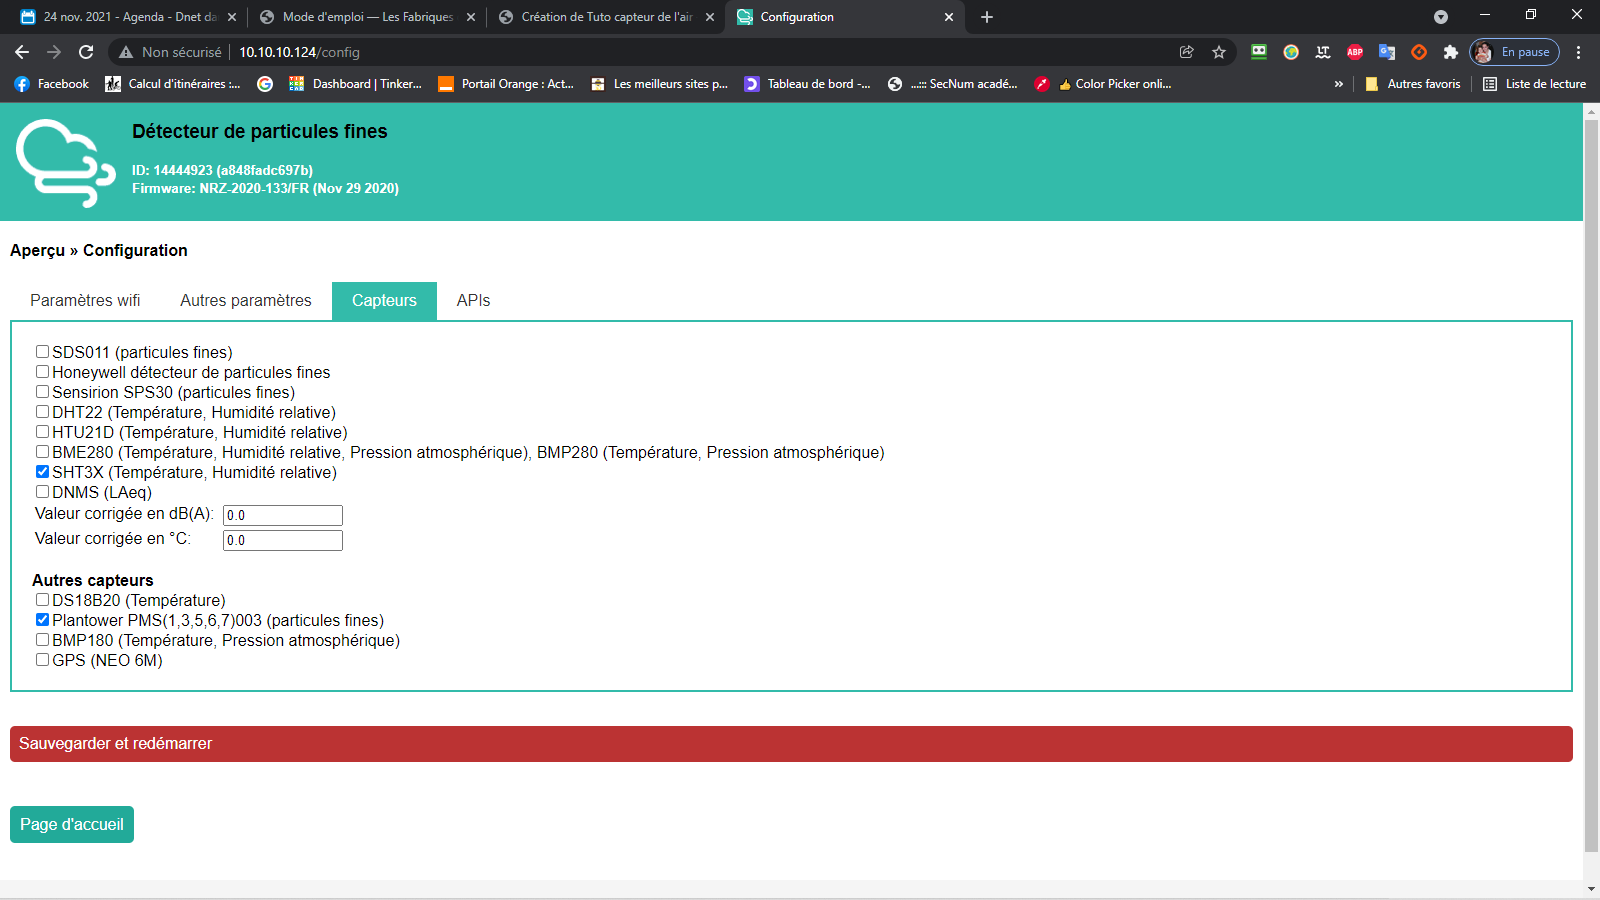This screenshot has width=1600, height=900.
Task: Go back using the browser back arrow
Action: click(22, 52)
